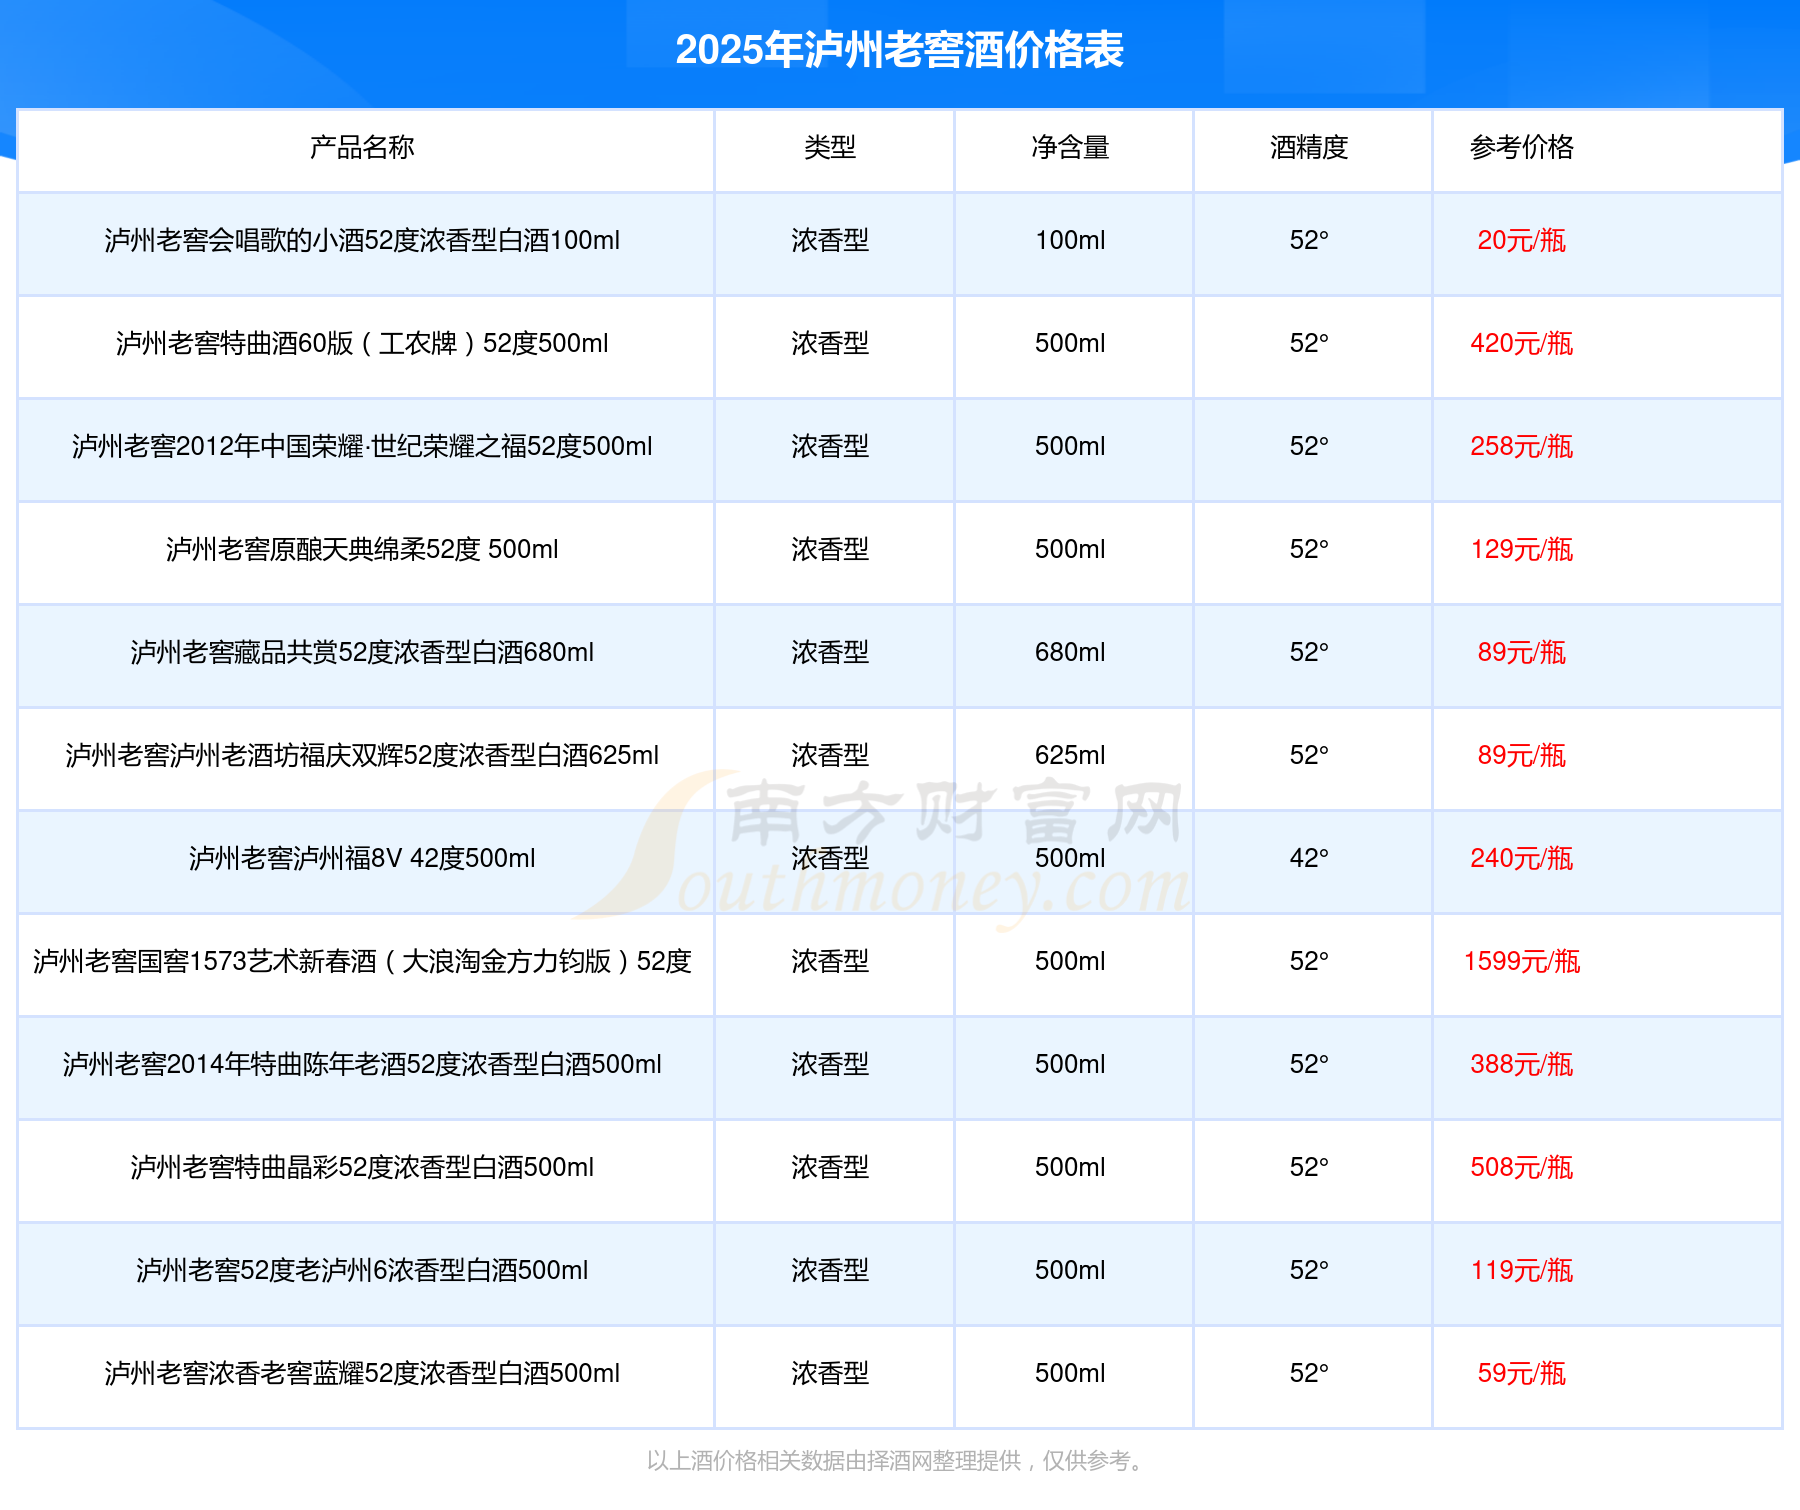Click 泸州老窖原酿天典绵柔52度 500ml product name
1800x1510 pixels.
(x=362, y=549)
